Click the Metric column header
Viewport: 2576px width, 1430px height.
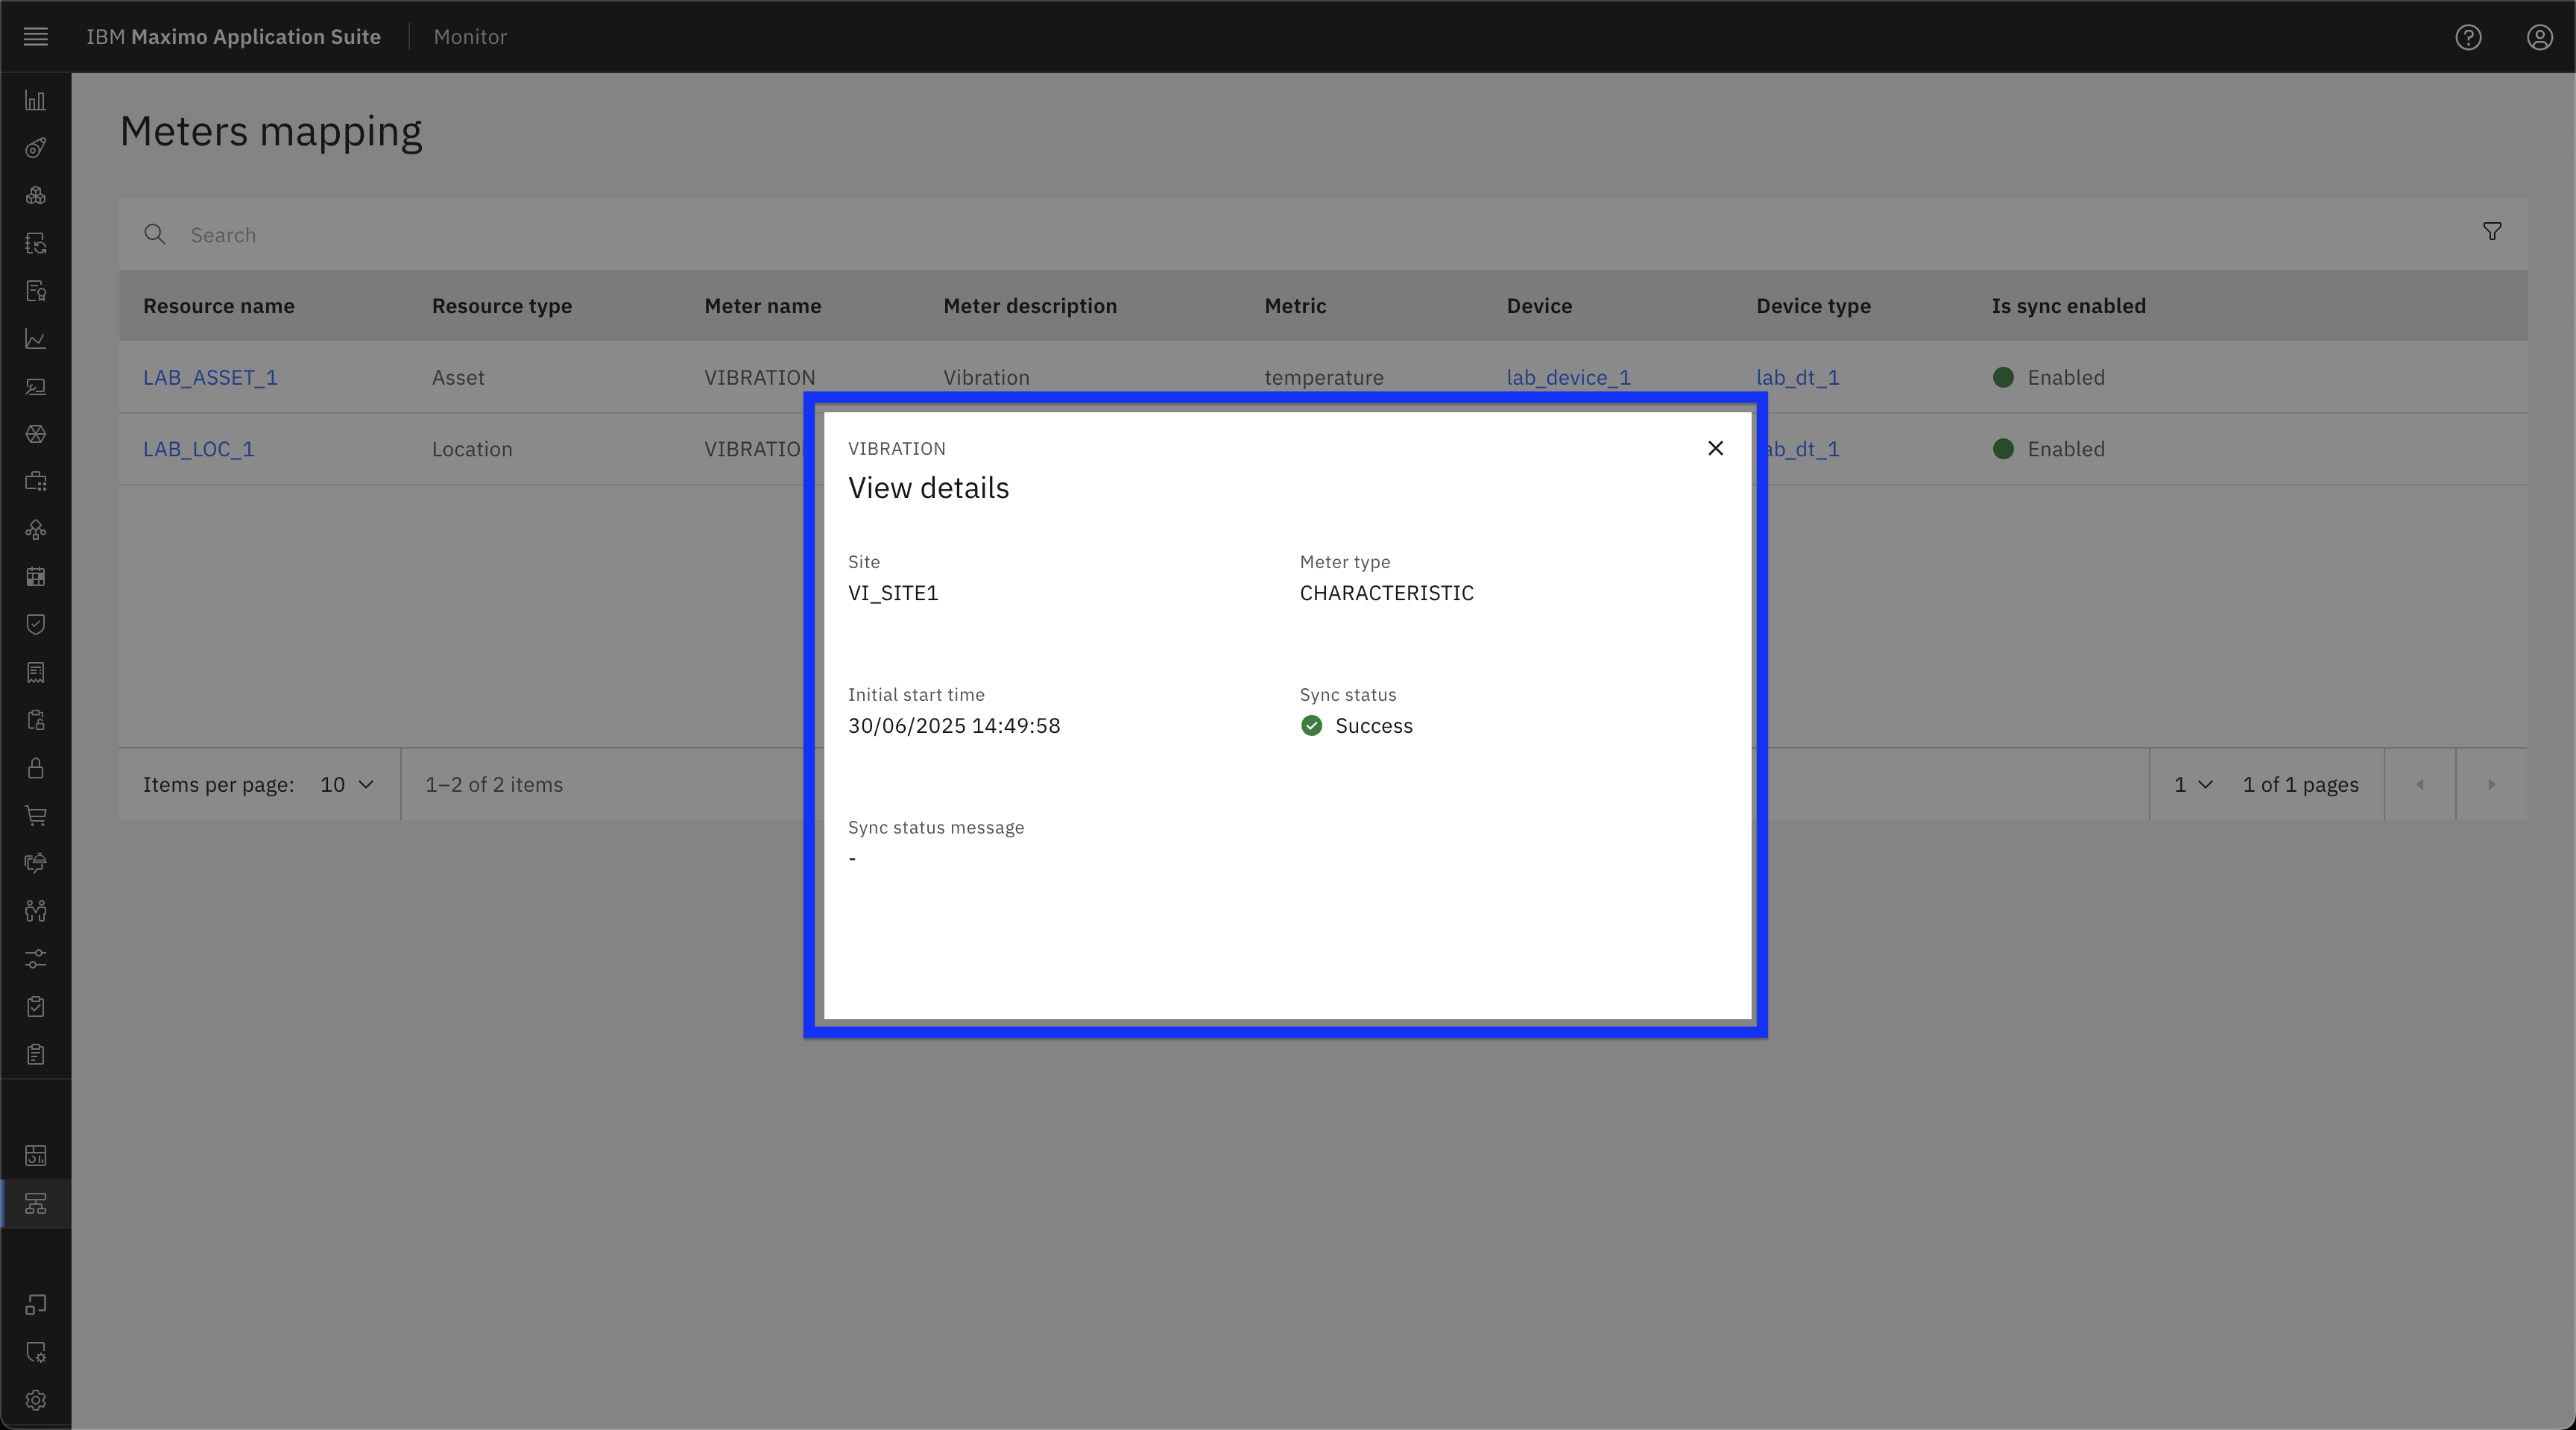coord(1295,306)
